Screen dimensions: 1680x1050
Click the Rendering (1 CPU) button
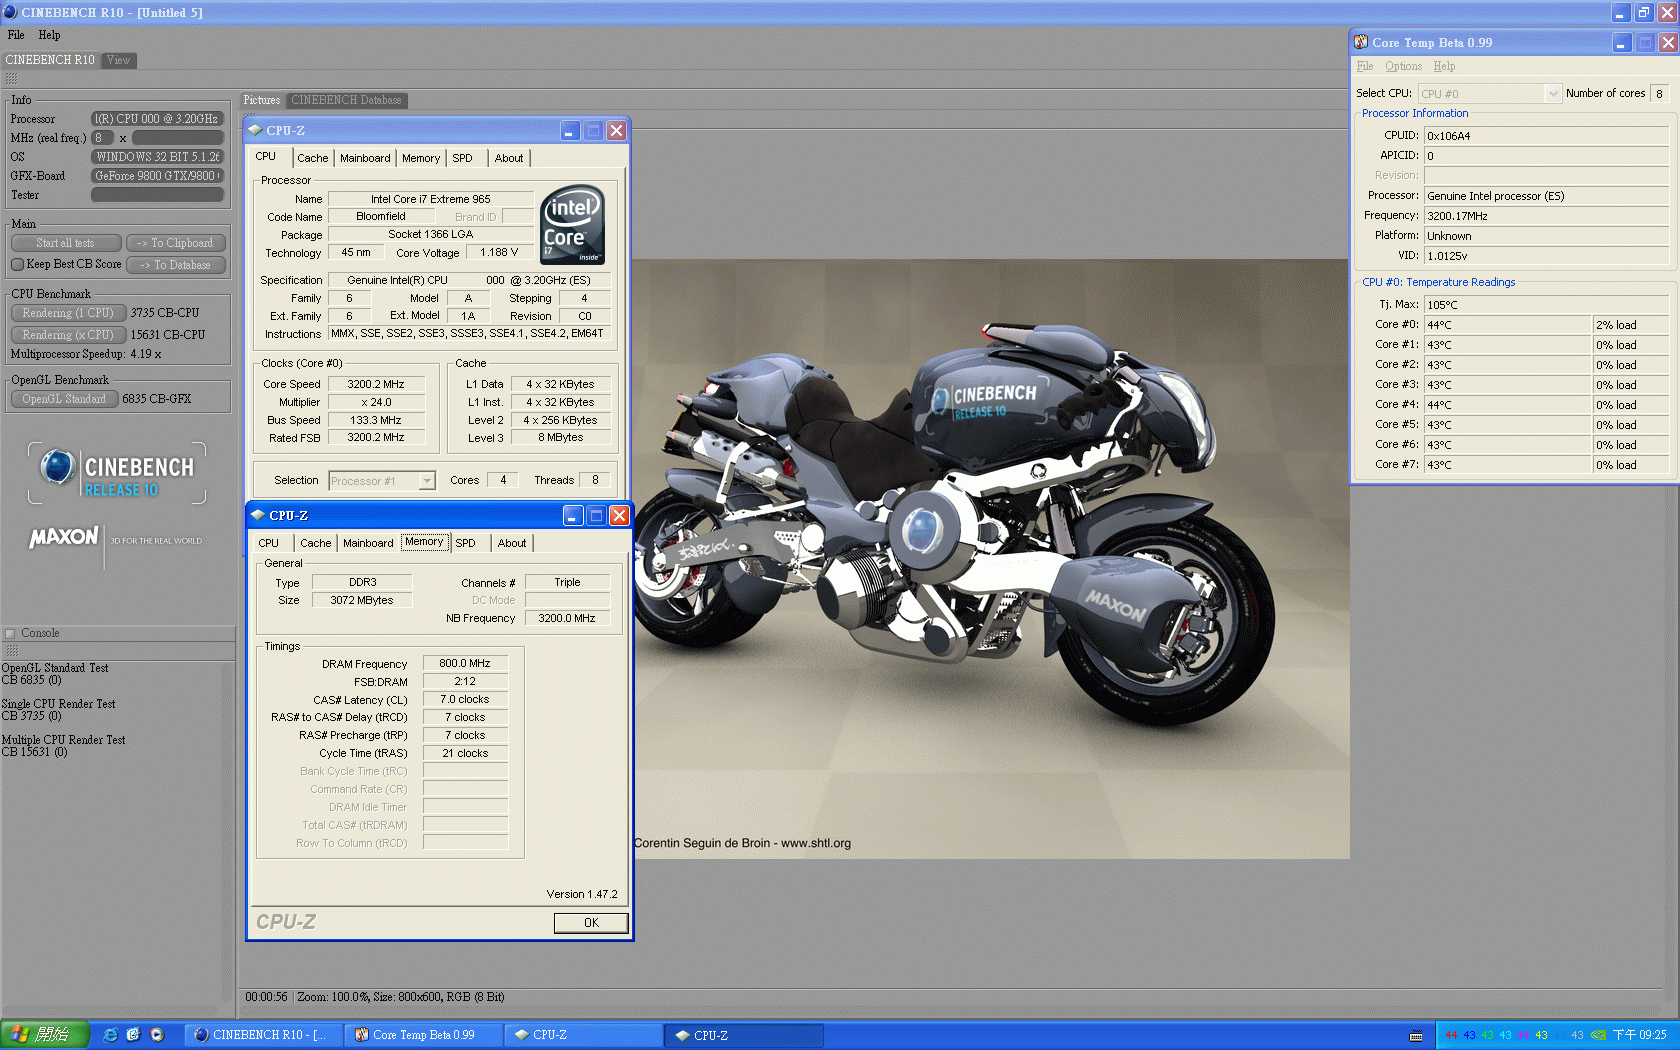tap(68, 313)
